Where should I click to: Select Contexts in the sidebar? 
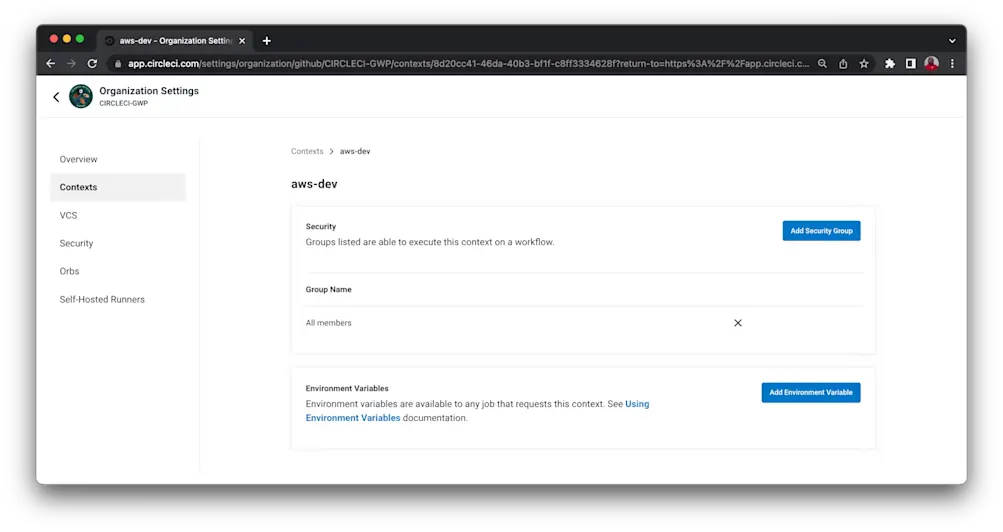pos(118,187)
